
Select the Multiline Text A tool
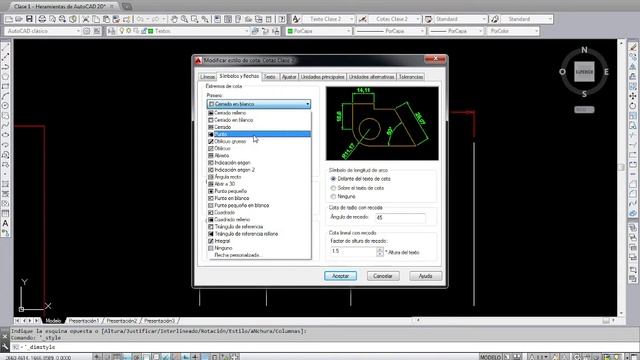coord(5,223)
